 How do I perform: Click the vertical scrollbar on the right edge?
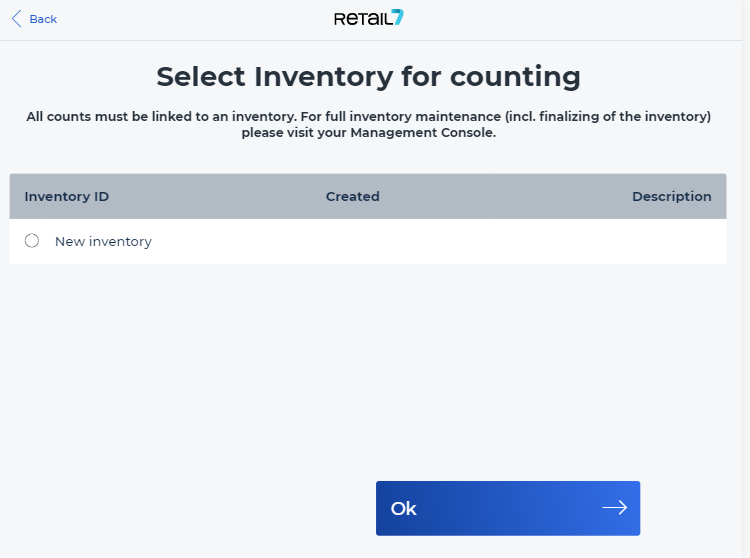(x=746, y=279)
